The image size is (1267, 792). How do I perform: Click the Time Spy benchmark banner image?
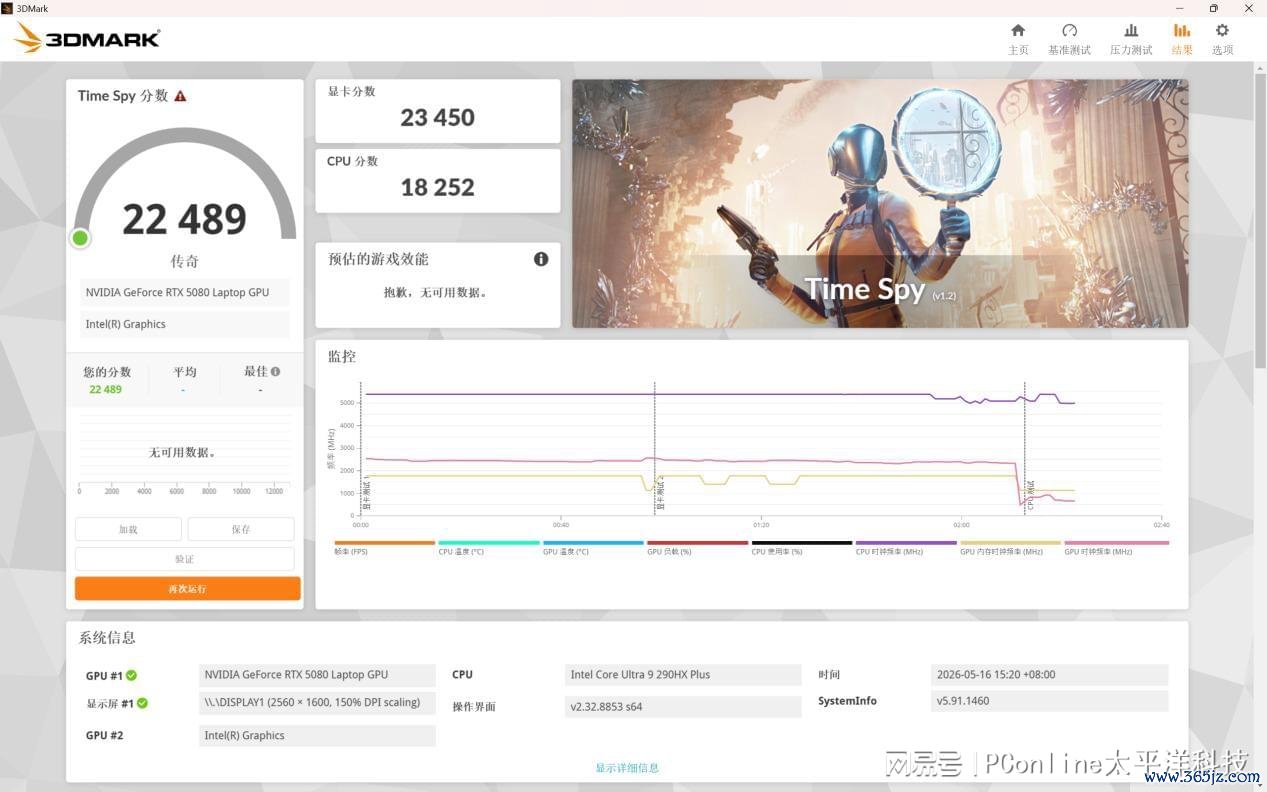pos(880,203)
